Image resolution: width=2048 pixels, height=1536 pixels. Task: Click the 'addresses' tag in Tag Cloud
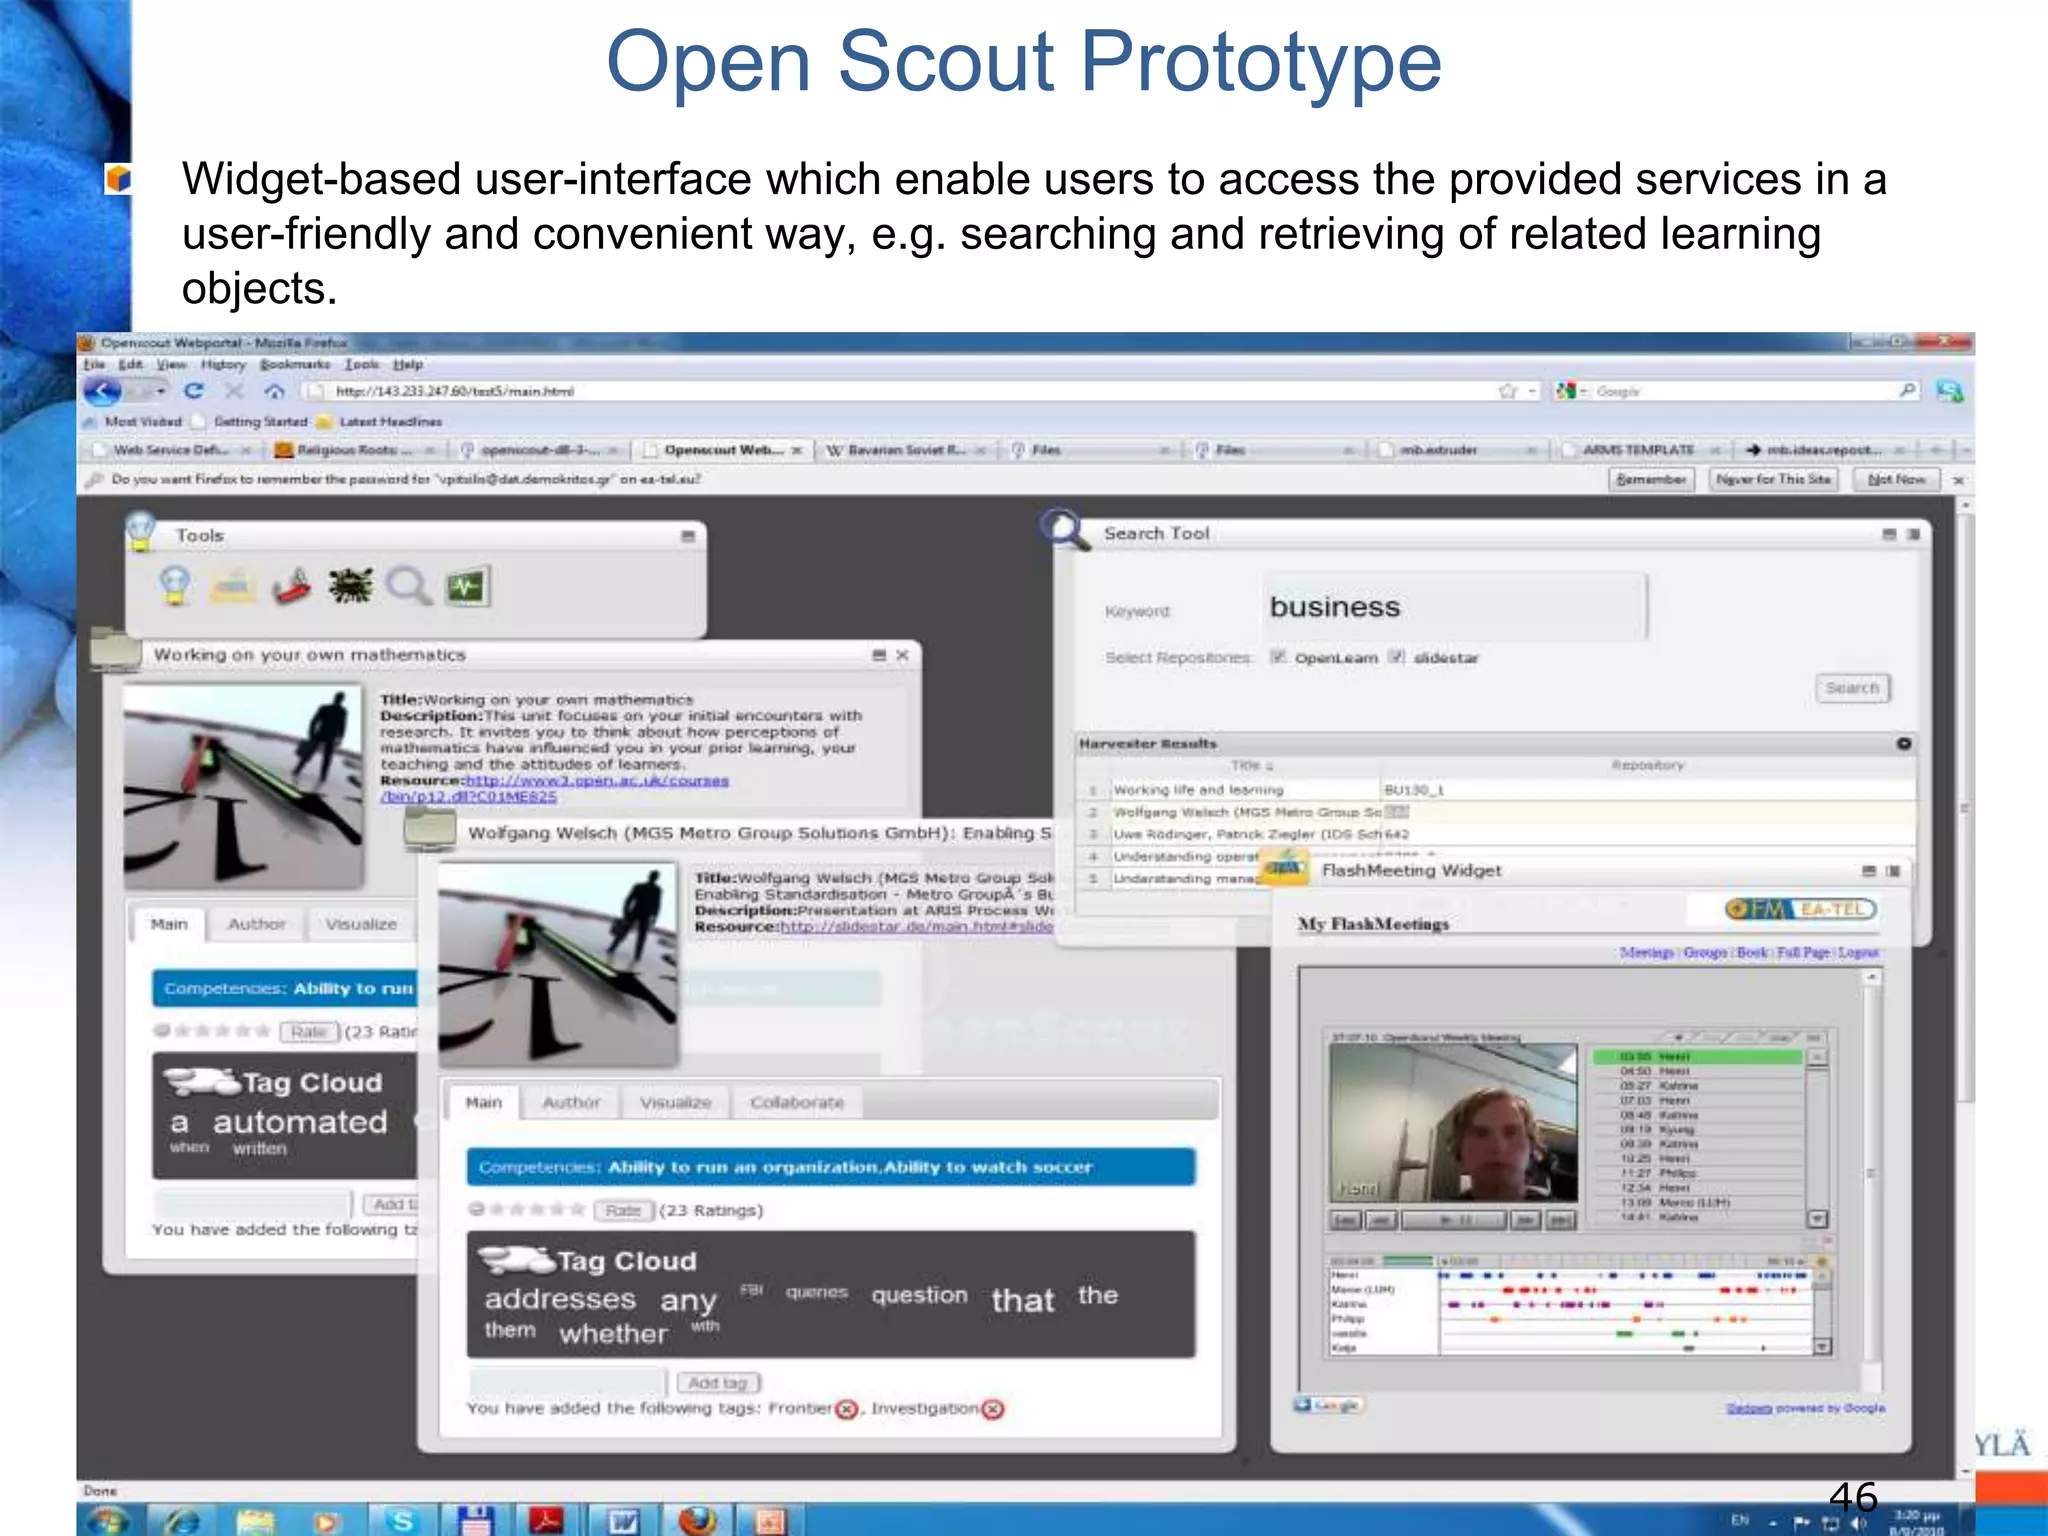pos(560,1299)
